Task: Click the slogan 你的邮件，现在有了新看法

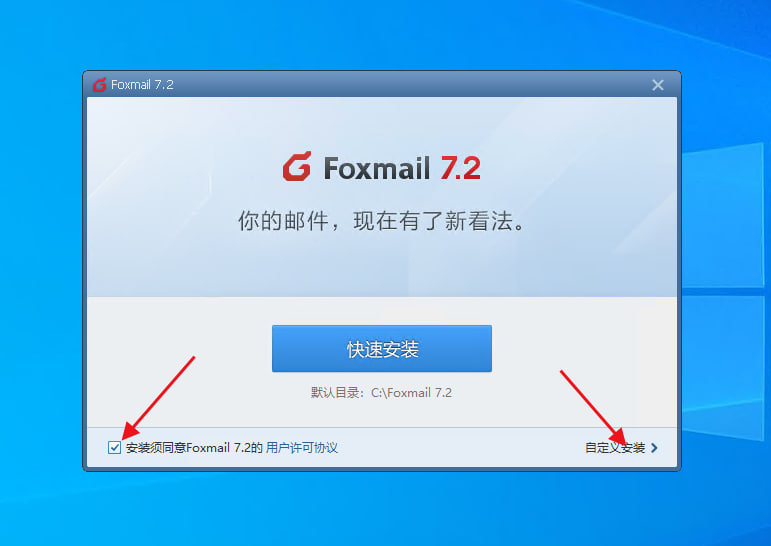Action: (382, 220)
